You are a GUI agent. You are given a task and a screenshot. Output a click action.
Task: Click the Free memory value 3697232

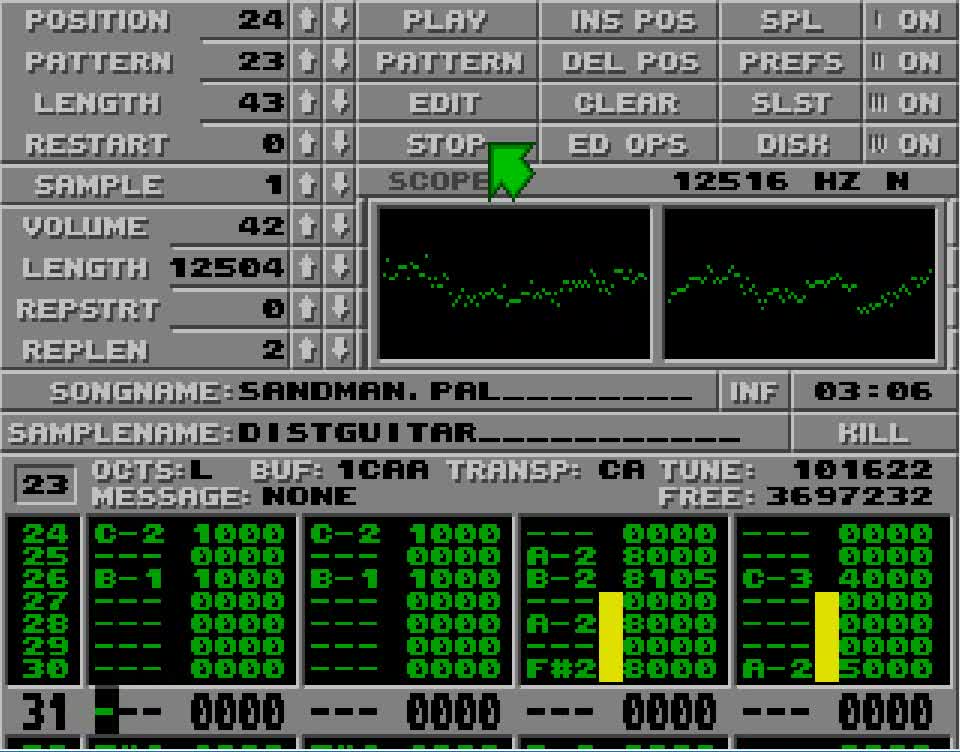tap(850, 496)
